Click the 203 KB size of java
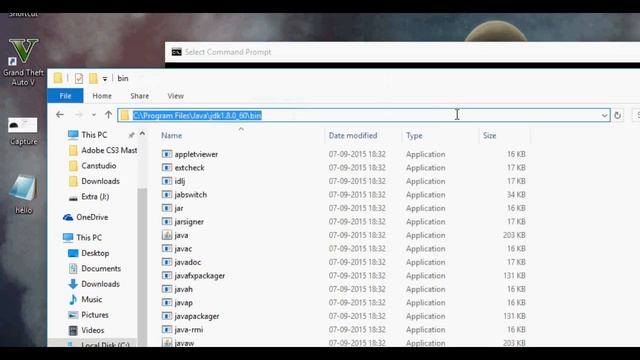Screen dimensions: 640x360 point(514,235)
